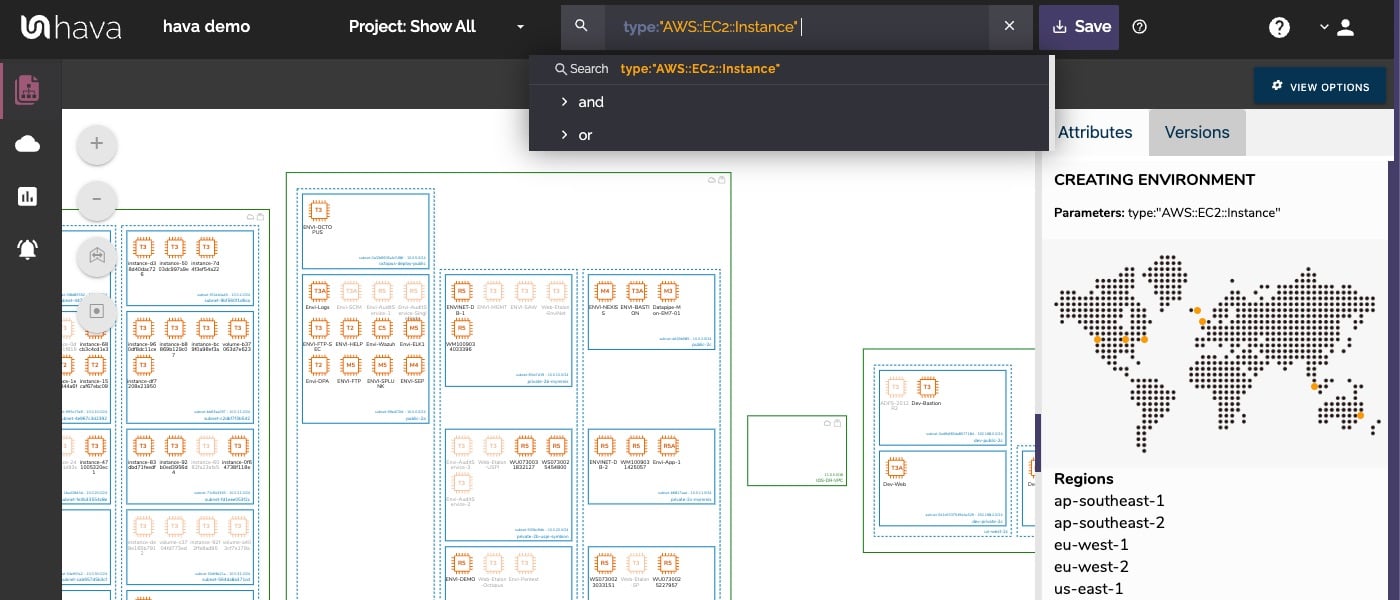
Task: Expand the "and" search operator
Action: 790,102
